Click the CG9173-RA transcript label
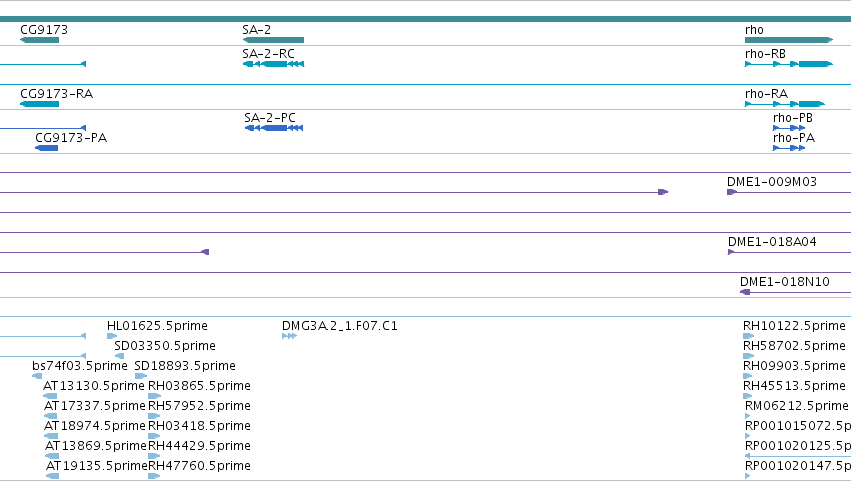 coord(56,94)
